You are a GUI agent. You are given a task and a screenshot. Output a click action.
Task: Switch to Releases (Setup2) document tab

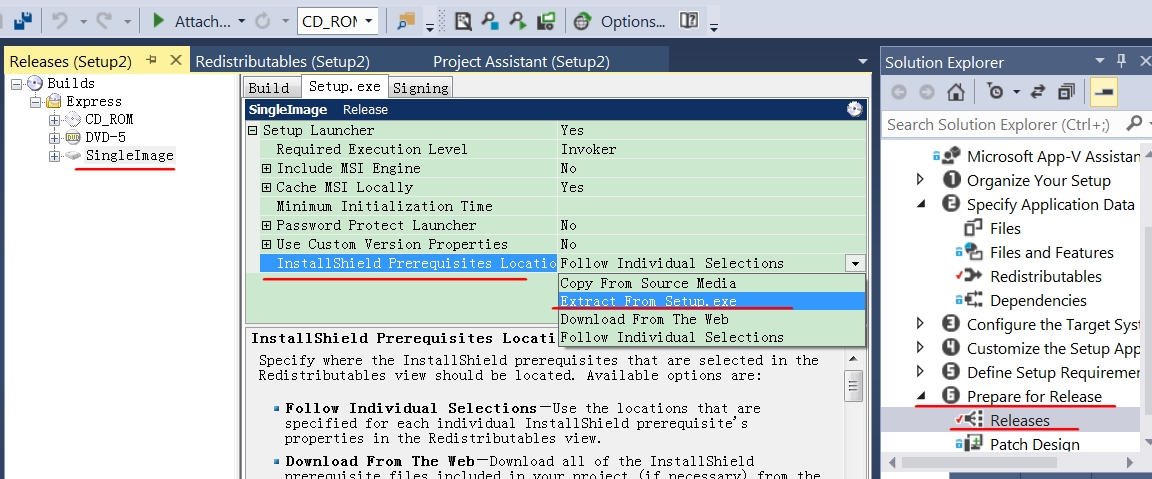coord(71,62)
